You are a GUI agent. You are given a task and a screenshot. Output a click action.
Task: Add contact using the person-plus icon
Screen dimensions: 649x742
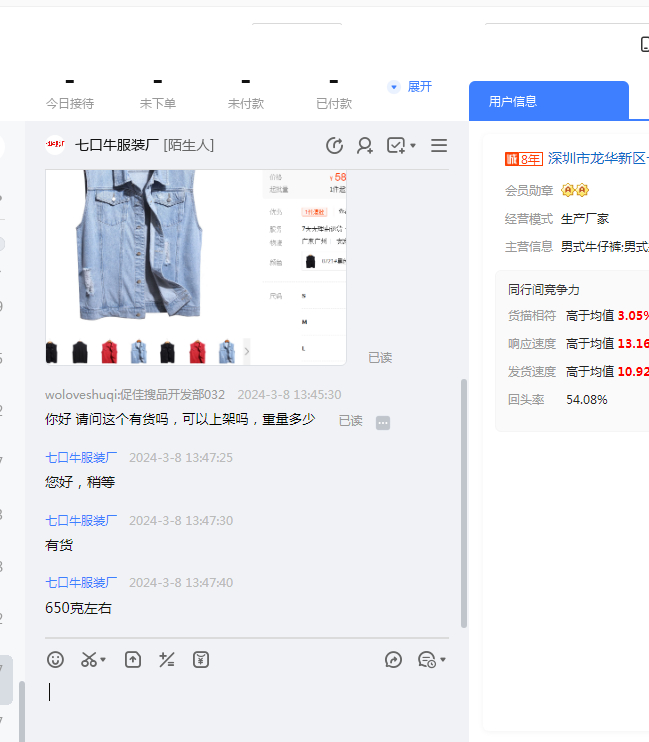point(365,146)
